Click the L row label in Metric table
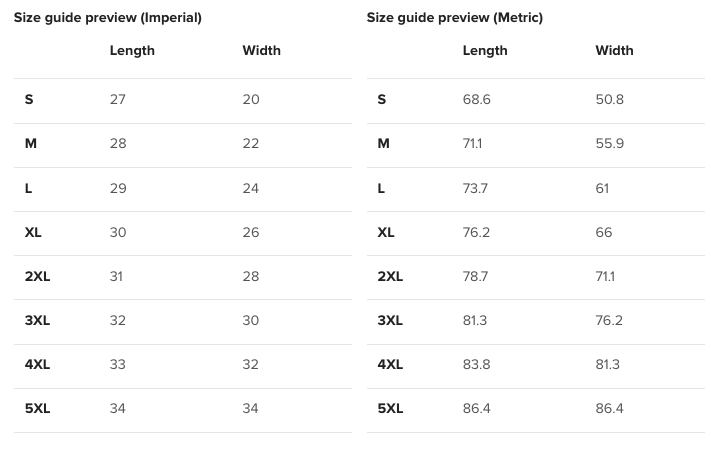Image resolution: width=719 pixels, height=450 pixels. [381, 188]
